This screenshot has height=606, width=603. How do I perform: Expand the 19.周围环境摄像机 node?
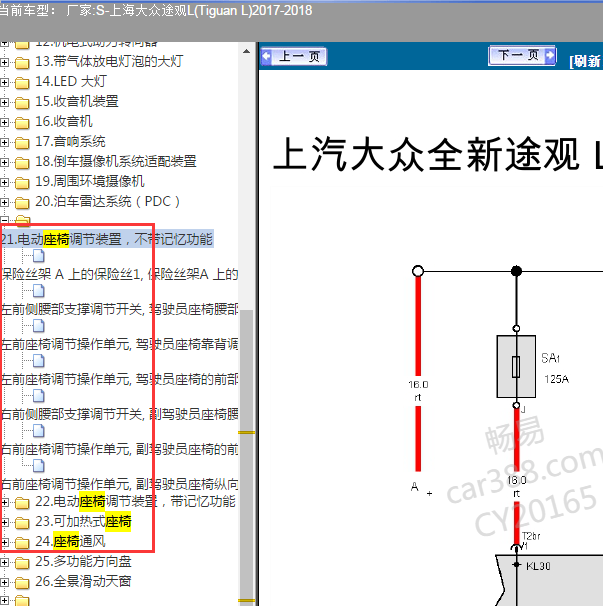pos(4,182)
